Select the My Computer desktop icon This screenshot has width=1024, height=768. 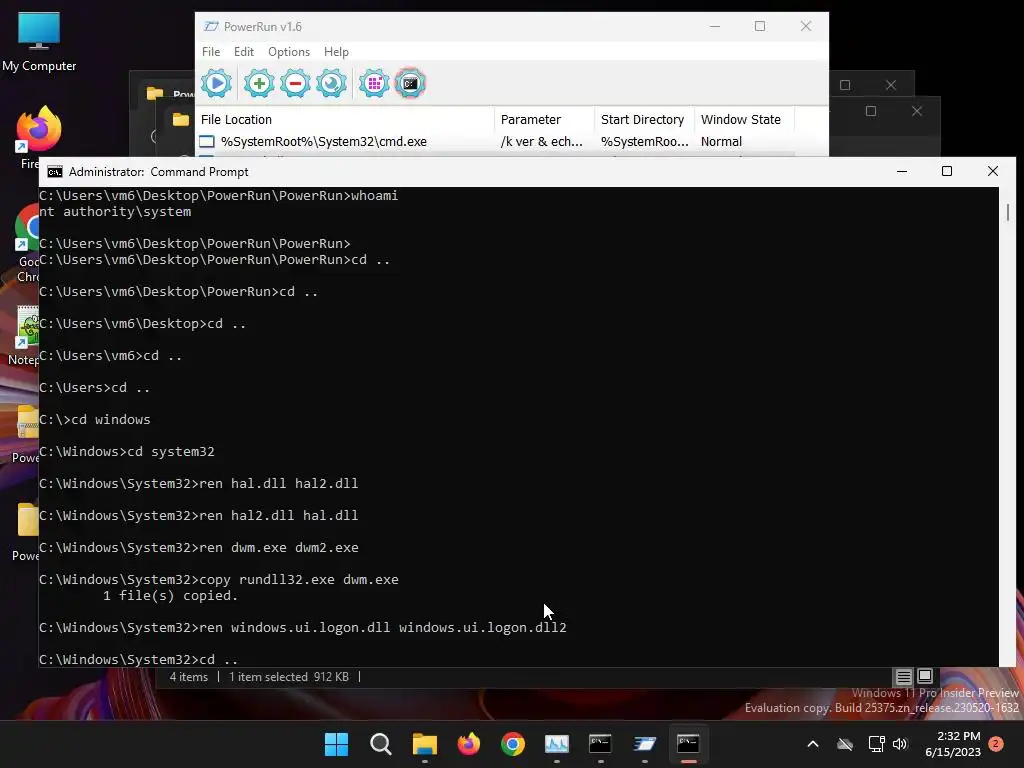click(x=39, y=42)
